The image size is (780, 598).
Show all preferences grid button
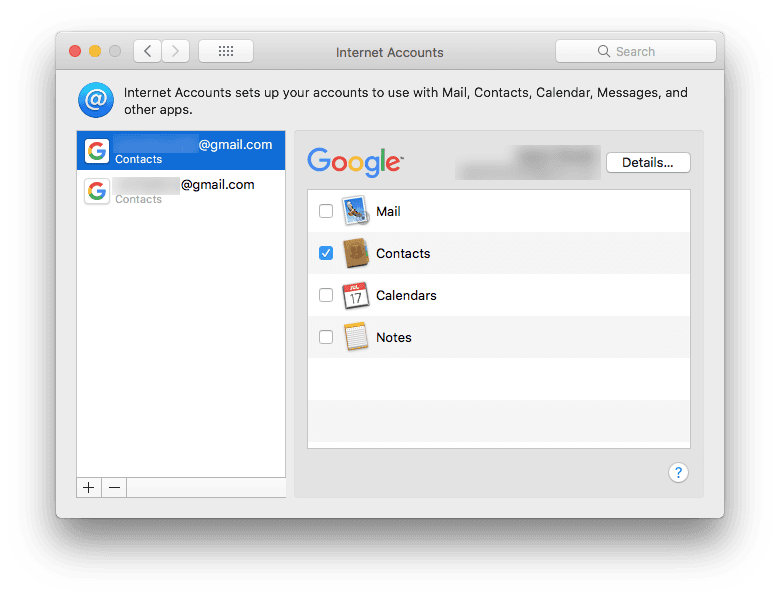tap(226, 51)
